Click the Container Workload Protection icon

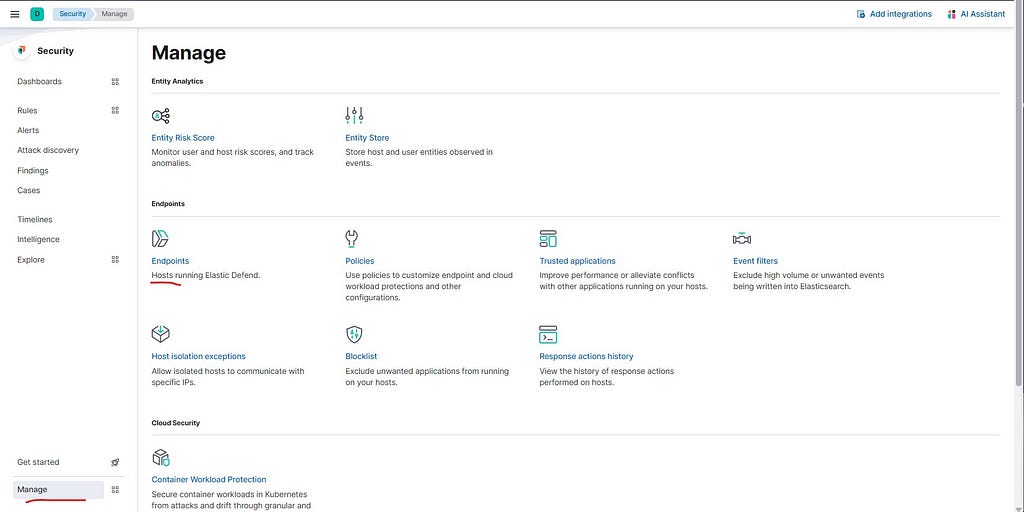pos(161,456)
